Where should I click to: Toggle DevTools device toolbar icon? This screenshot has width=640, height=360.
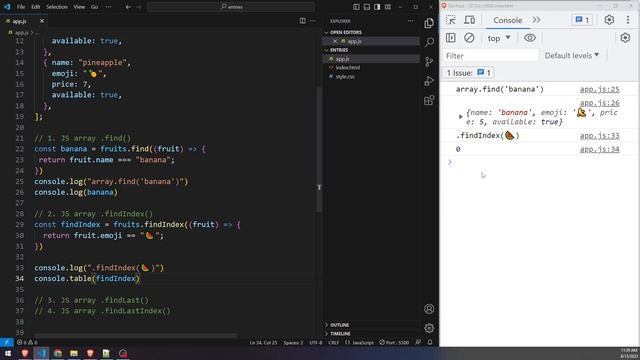coord(469,20)
